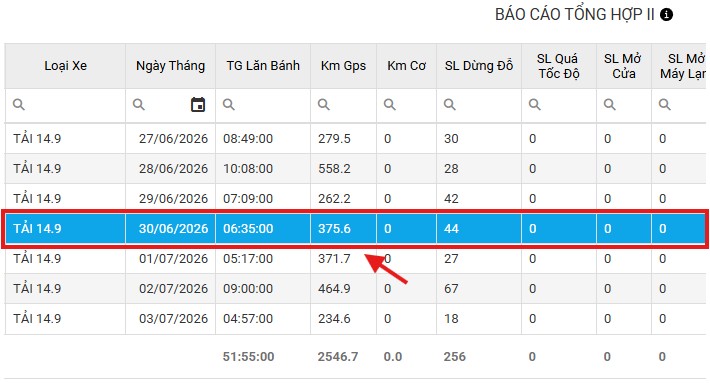Select the row dated 02/07/2026
Viewport: 710px width, 383px height.
[355, 288]
